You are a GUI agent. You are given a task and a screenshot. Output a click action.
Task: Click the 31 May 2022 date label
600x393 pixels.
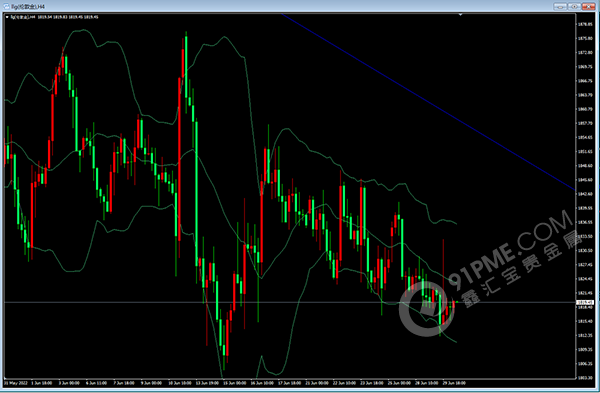coord(16,383)
